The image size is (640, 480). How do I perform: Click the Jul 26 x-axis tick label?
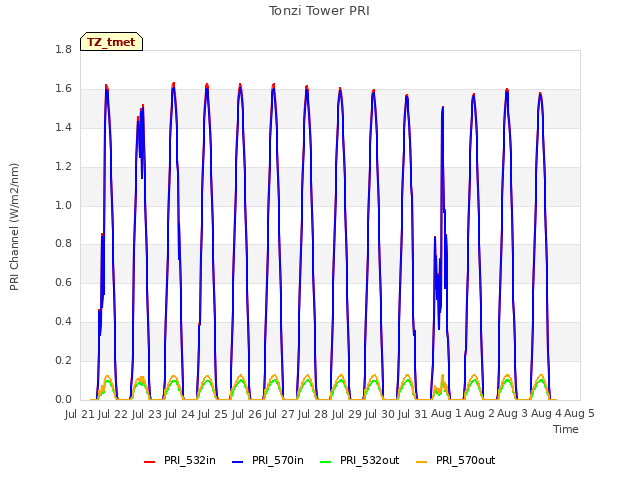tap(247, 414)
